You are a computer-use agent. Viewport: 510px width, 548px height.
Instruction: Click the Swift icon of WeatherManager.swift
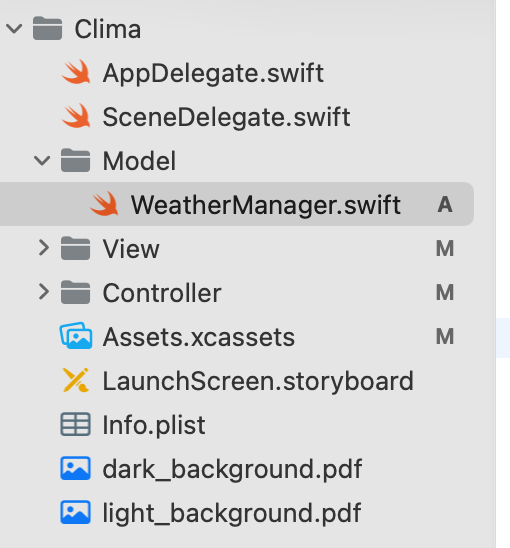click(104, 204)
